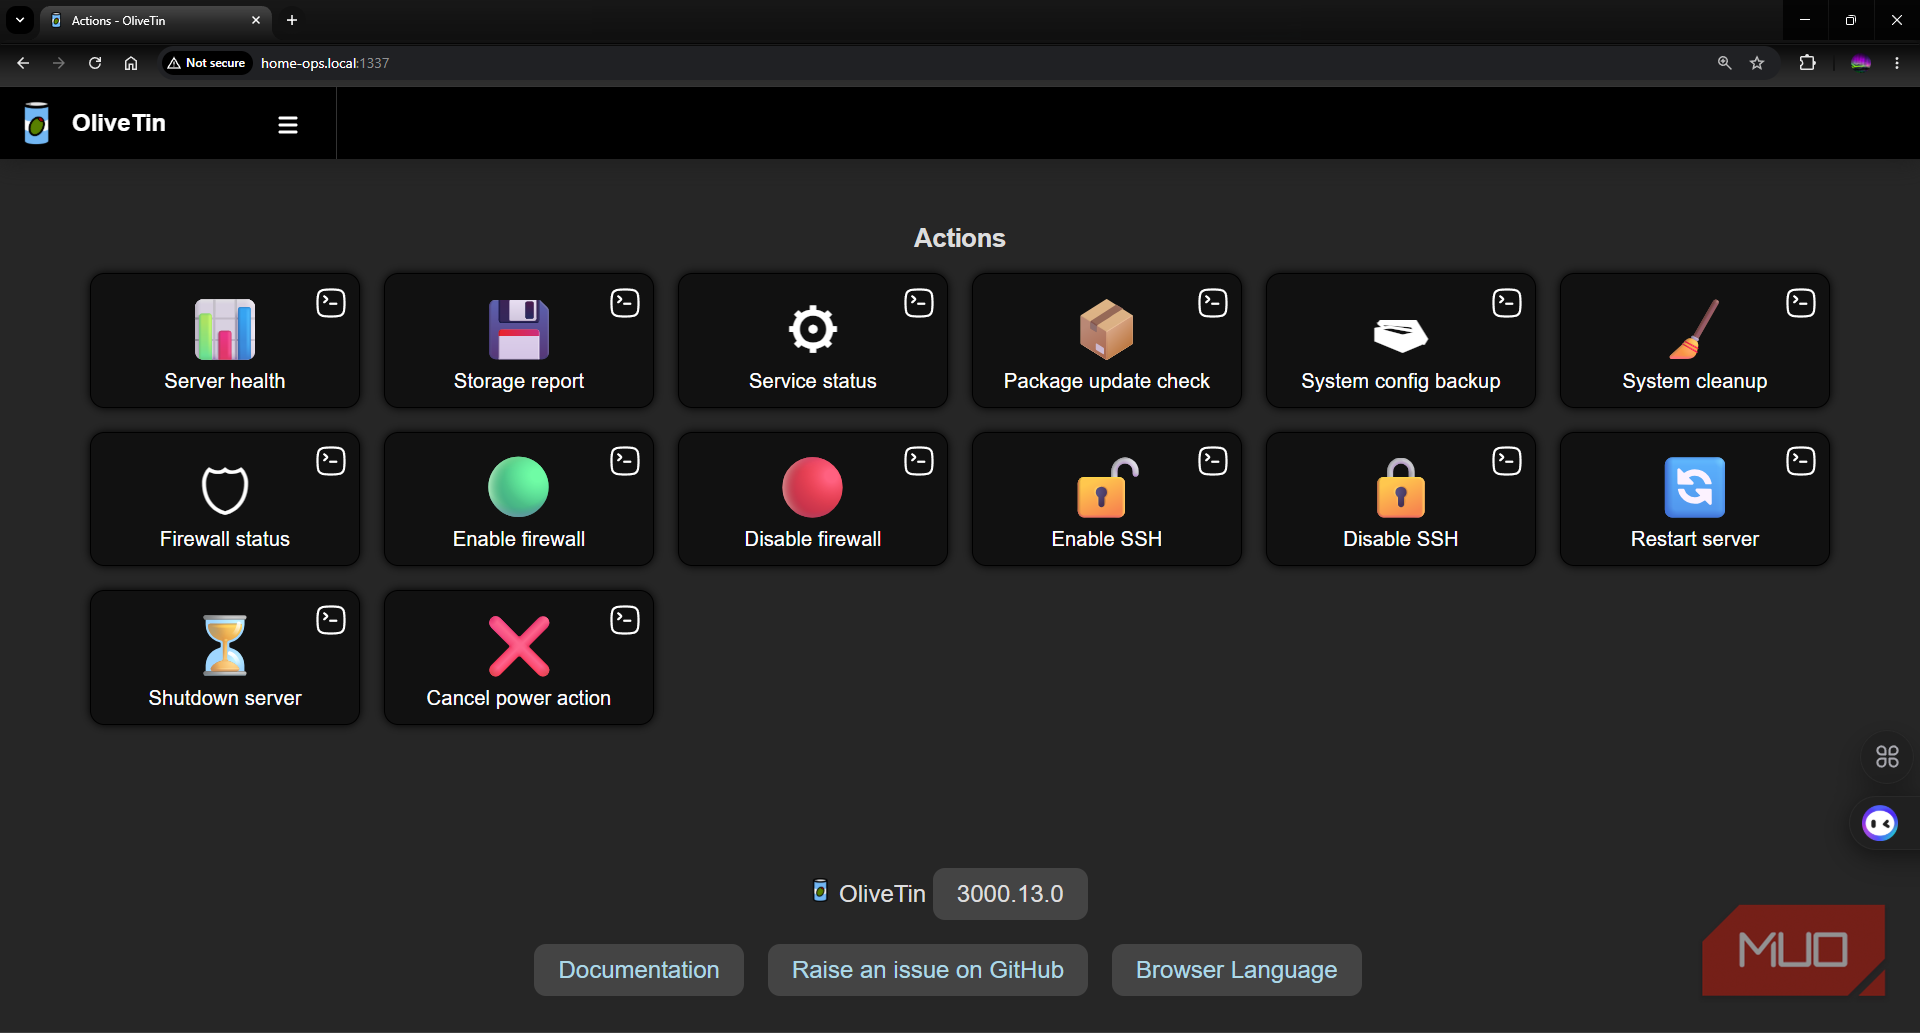Open terminal log icon on Restart server card
Image resolution: width=1920 pixels, height=1033 pixels.
coord(1801,460)
